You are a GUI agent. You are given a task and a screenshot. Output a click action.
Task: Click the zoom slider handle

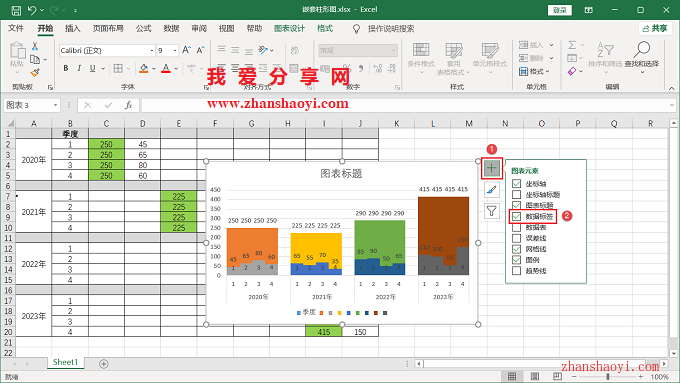608,376
